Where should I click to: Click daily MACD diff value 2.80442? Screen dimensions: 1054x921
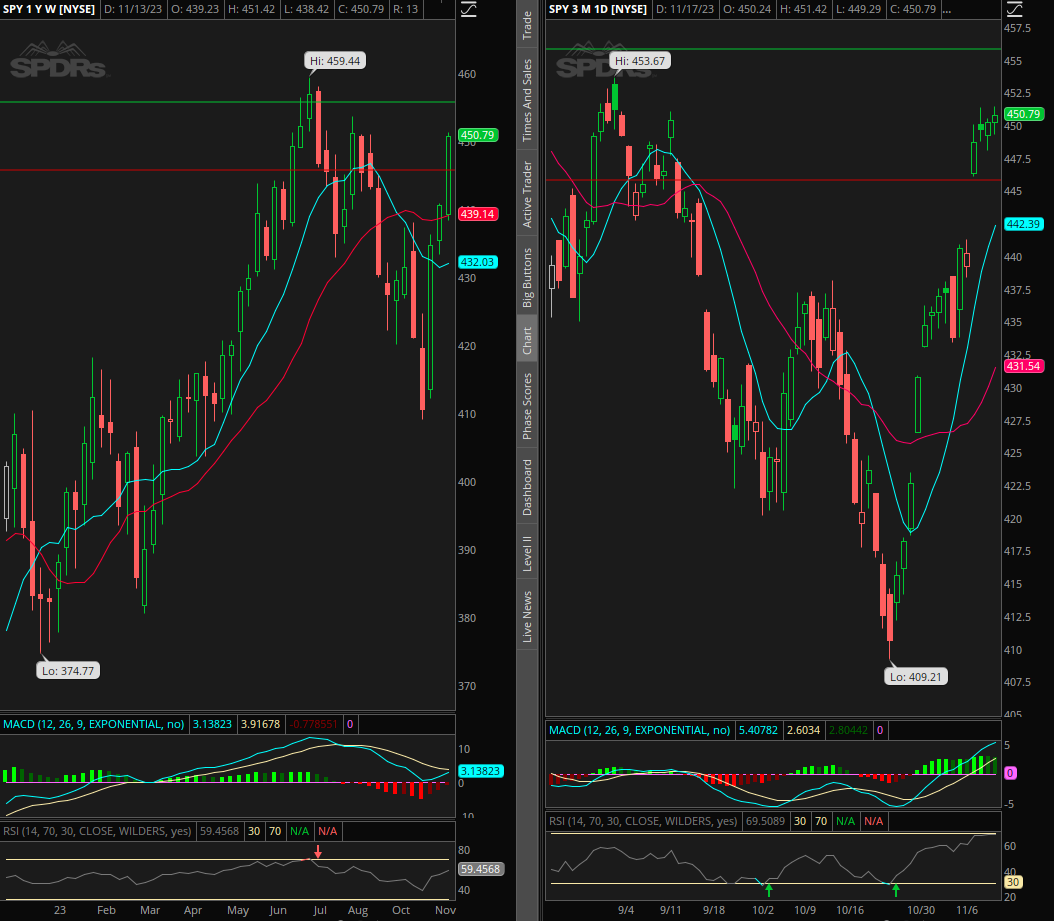point(848,730)
